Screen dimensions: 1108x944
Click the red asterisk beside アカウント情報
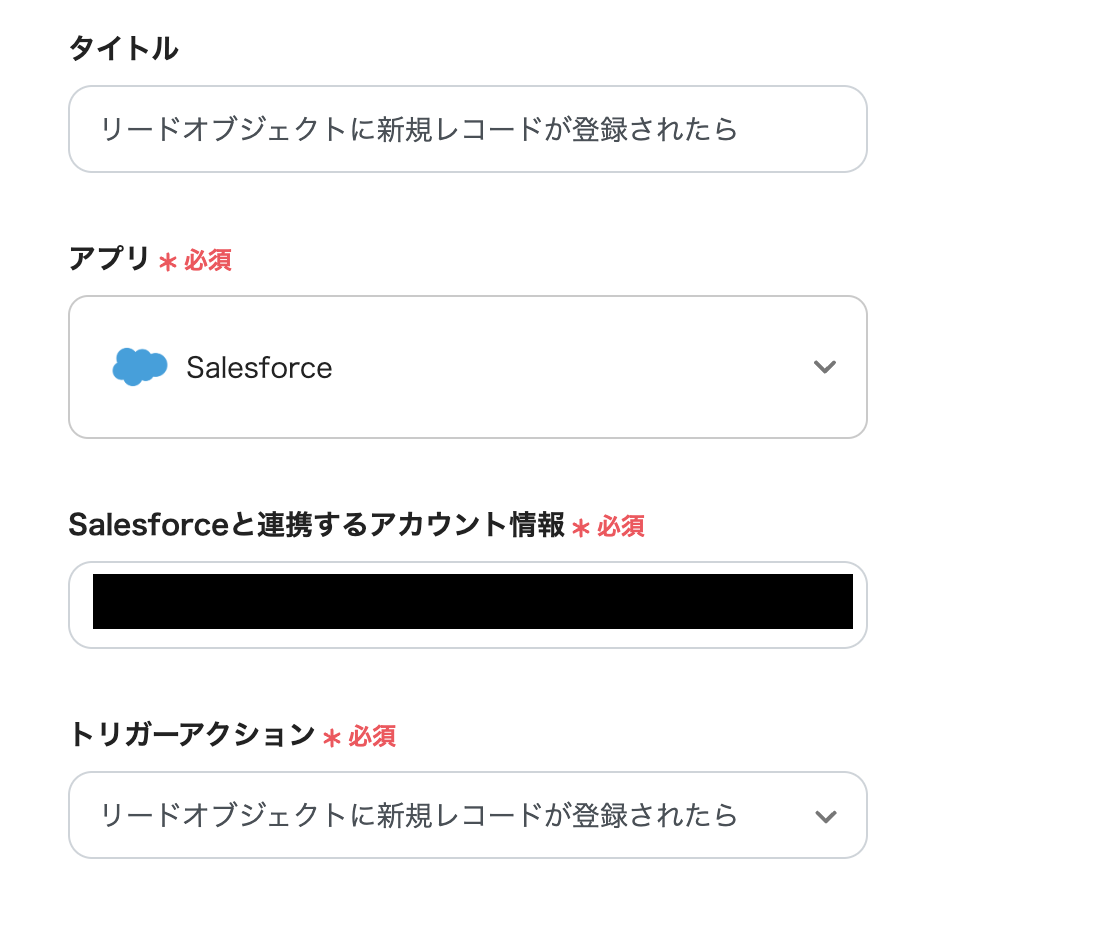coord(581,528)
